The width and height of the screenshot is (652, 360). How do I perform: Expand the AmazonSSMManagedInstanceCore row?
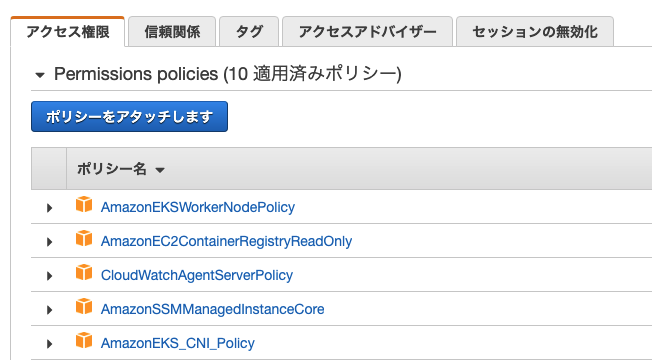(x=49, y=310)
